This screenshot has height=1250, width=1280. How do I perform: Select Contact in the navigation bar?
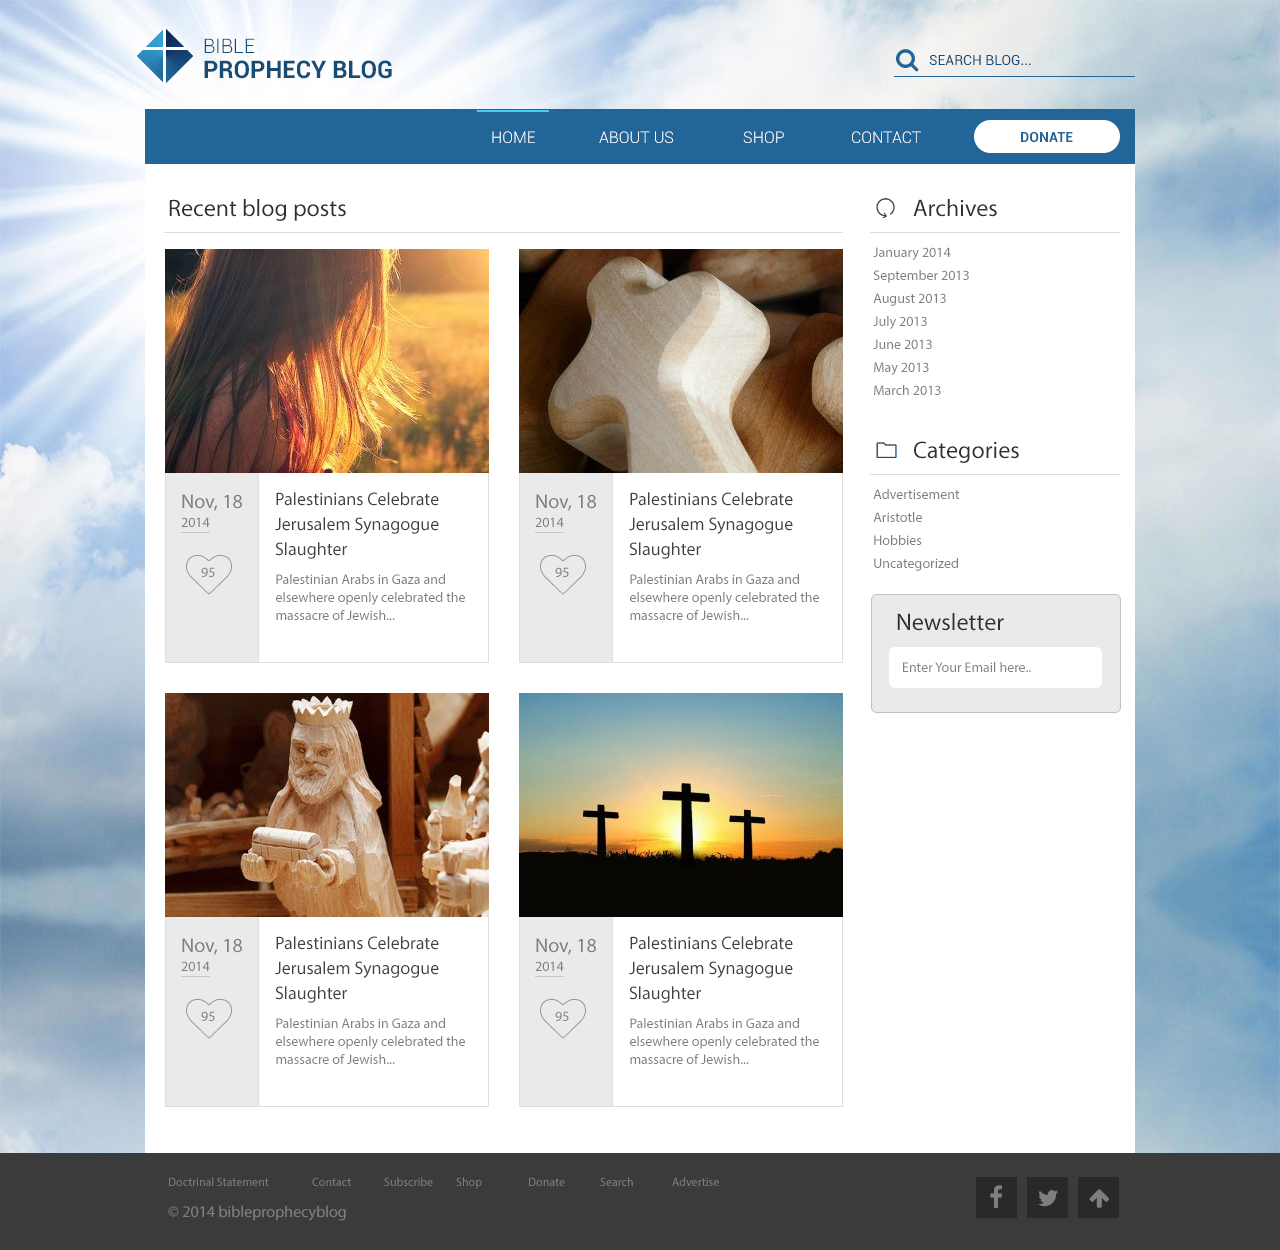coord(885,138)
